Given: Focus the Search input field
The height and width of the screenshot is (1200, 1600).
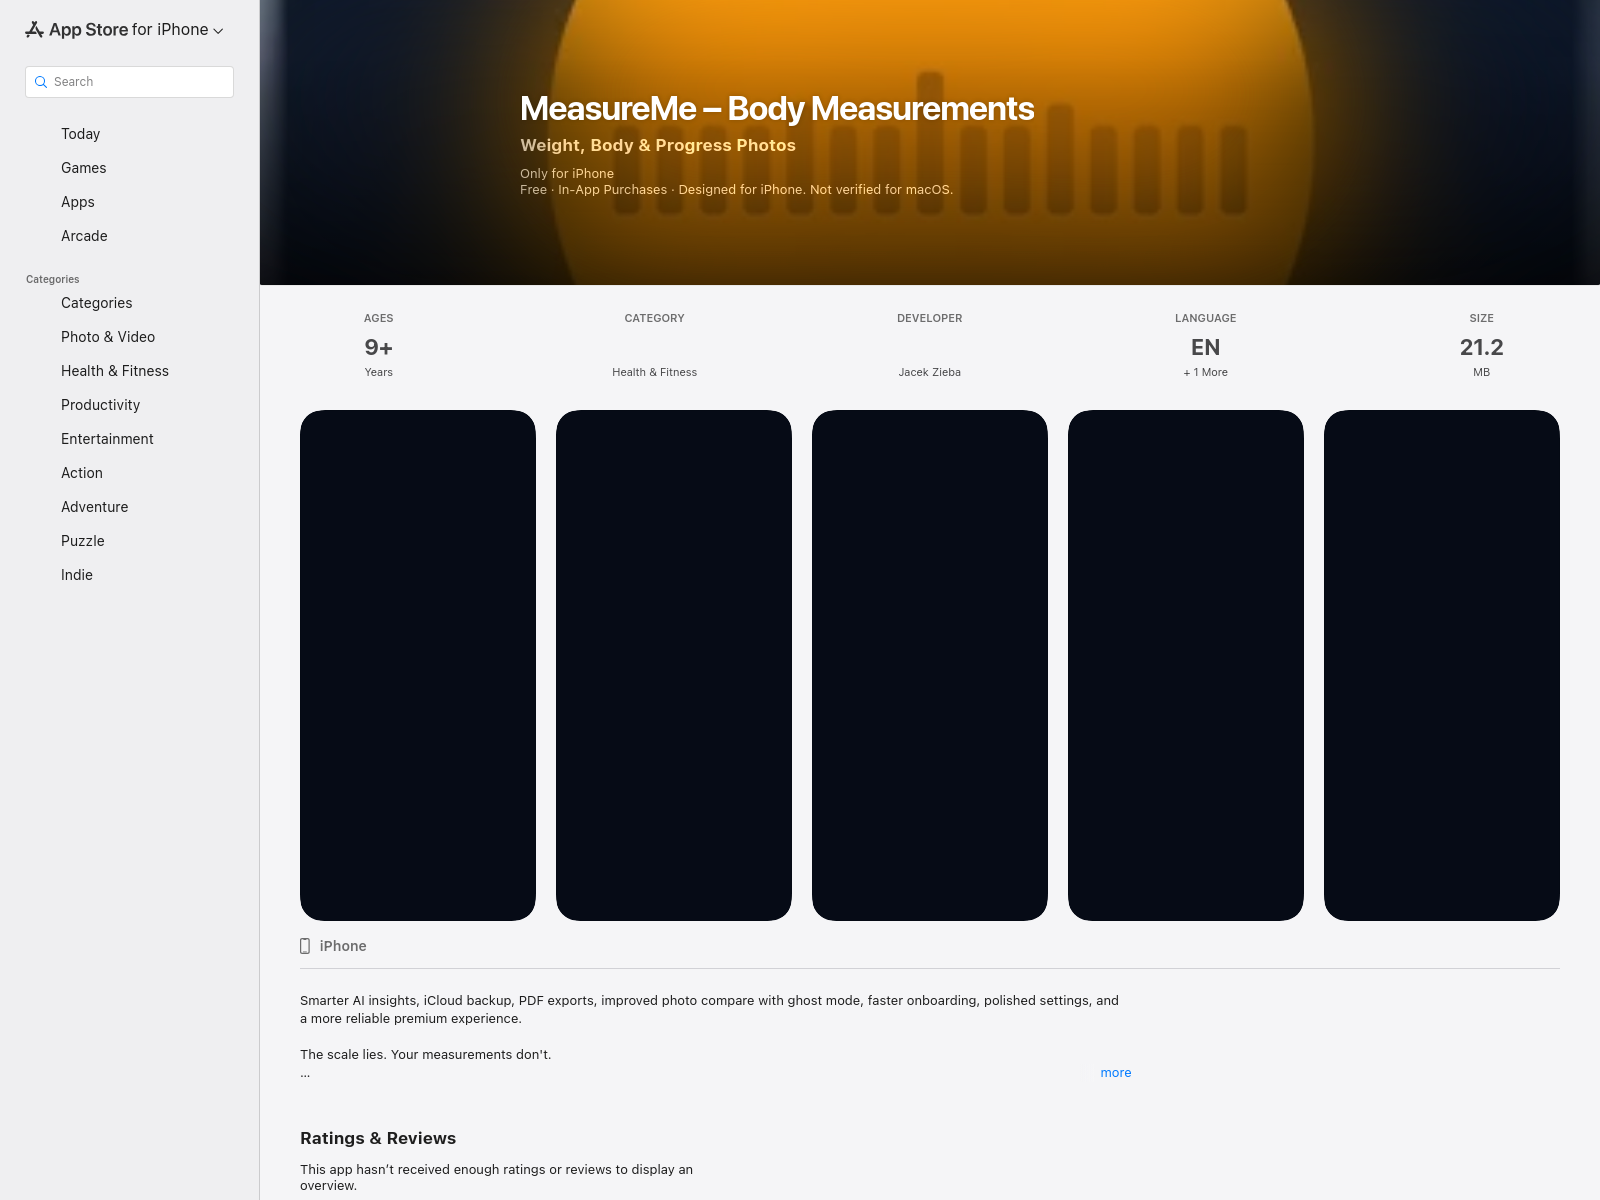Looking at the screenshot, I should [x=140, y=82].
